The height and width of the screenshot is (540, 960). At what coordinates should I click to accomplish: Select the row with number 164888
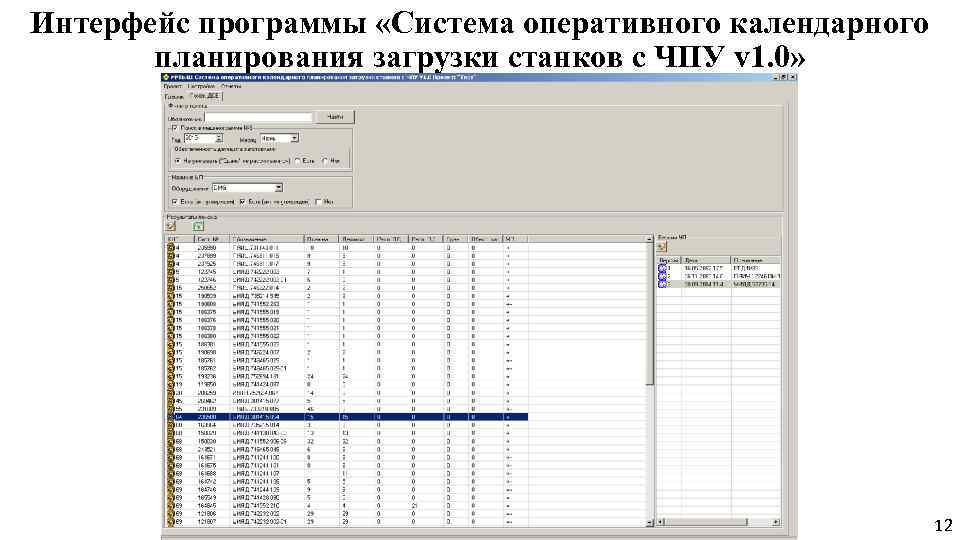point(347,473)
